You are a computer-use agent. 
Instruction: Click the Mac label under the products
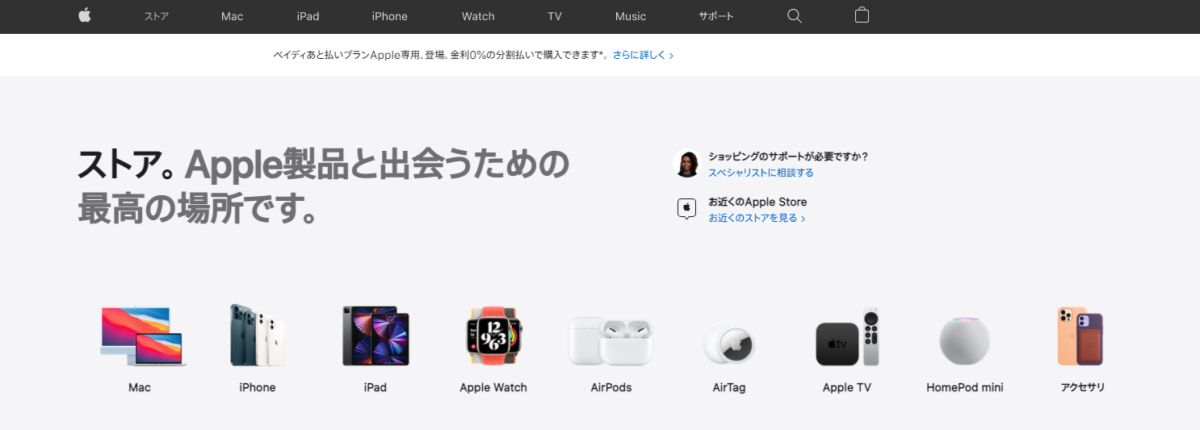[140, 387]
